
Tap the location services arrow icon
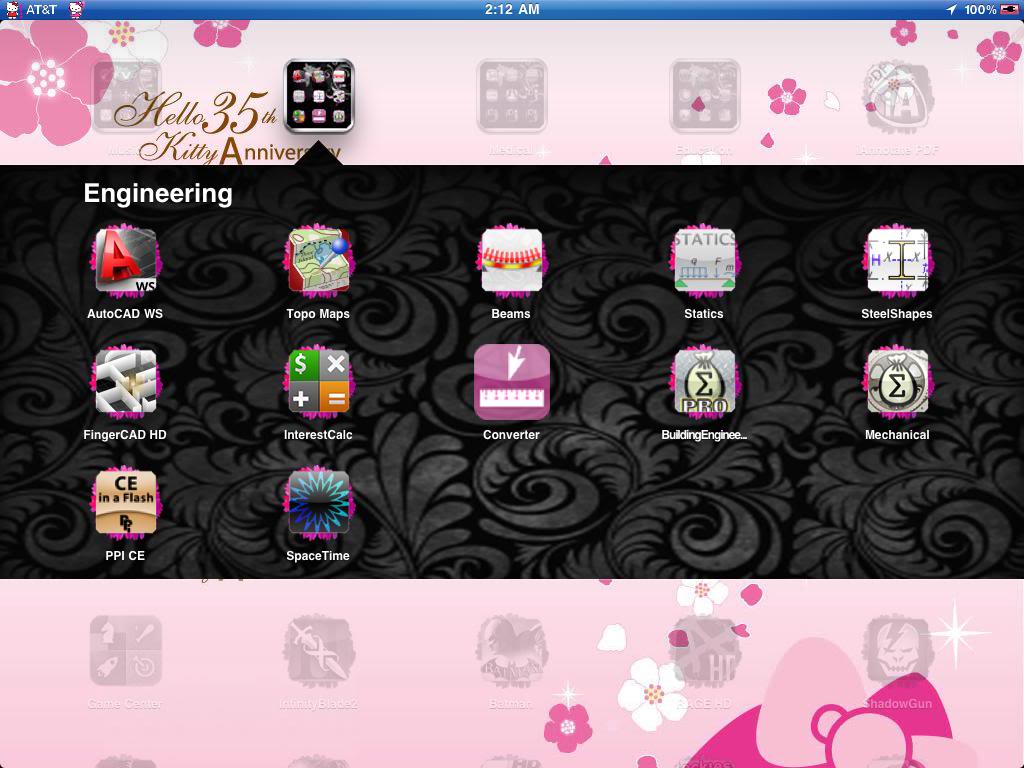pyautogui.click(x=952, y=9)
